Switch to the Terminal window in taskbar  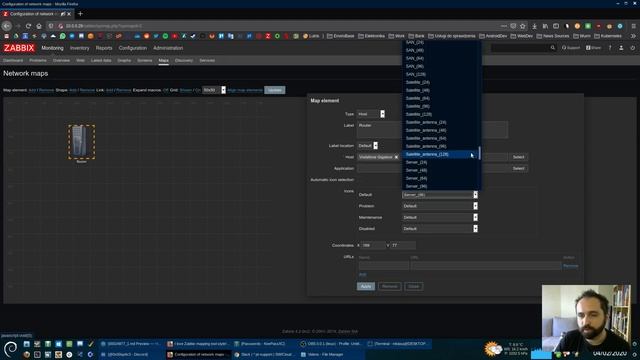tap(398, 344)
